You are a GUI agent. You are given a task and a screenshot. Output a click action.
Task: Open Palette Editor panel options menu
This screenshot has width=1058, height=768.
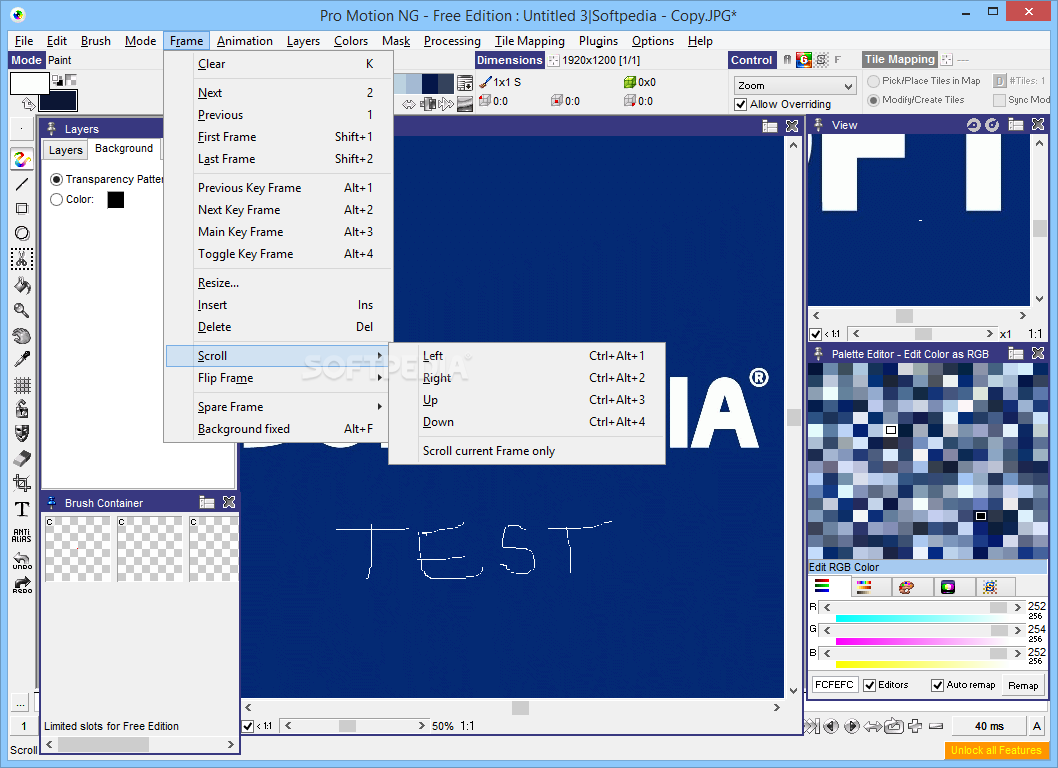pos(1015,354)
